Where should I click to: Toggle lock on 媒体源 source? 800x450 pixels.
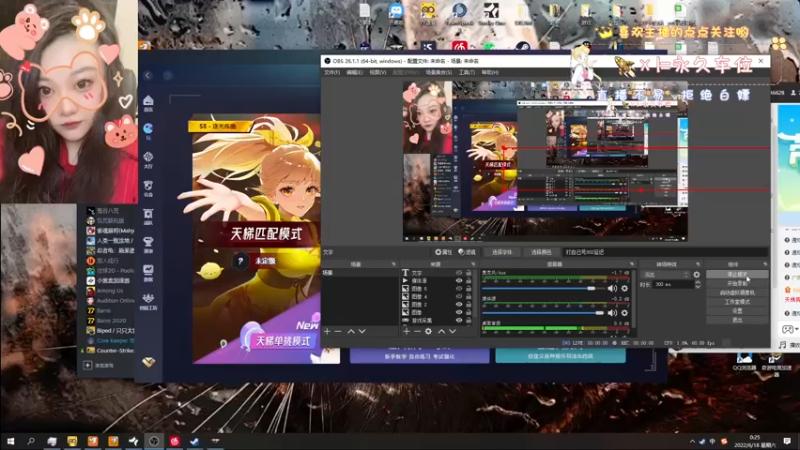468,281
